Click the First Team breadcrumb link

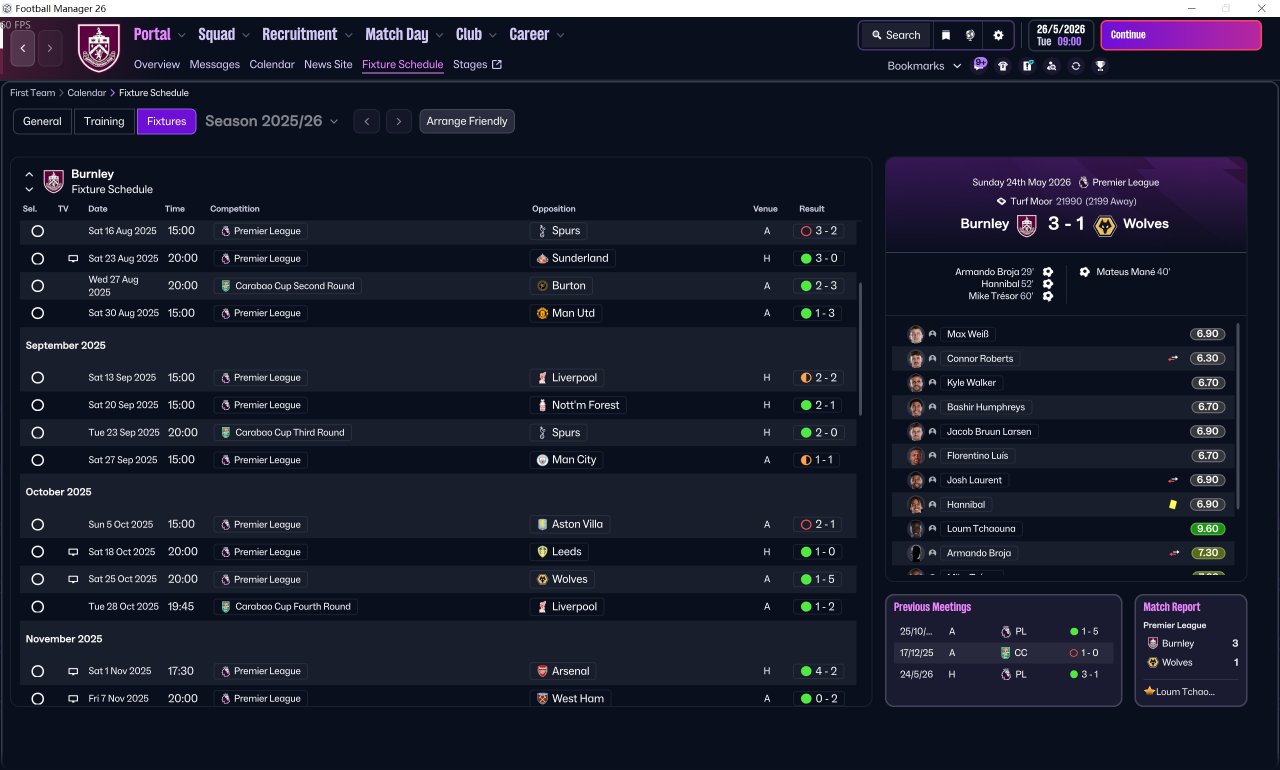[x=33, y=93]
